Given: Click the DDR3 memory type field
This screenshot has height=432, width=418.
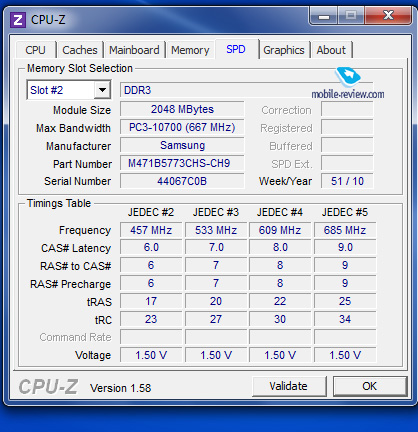Looking at the screenshot, I should (x=246, y=90).
